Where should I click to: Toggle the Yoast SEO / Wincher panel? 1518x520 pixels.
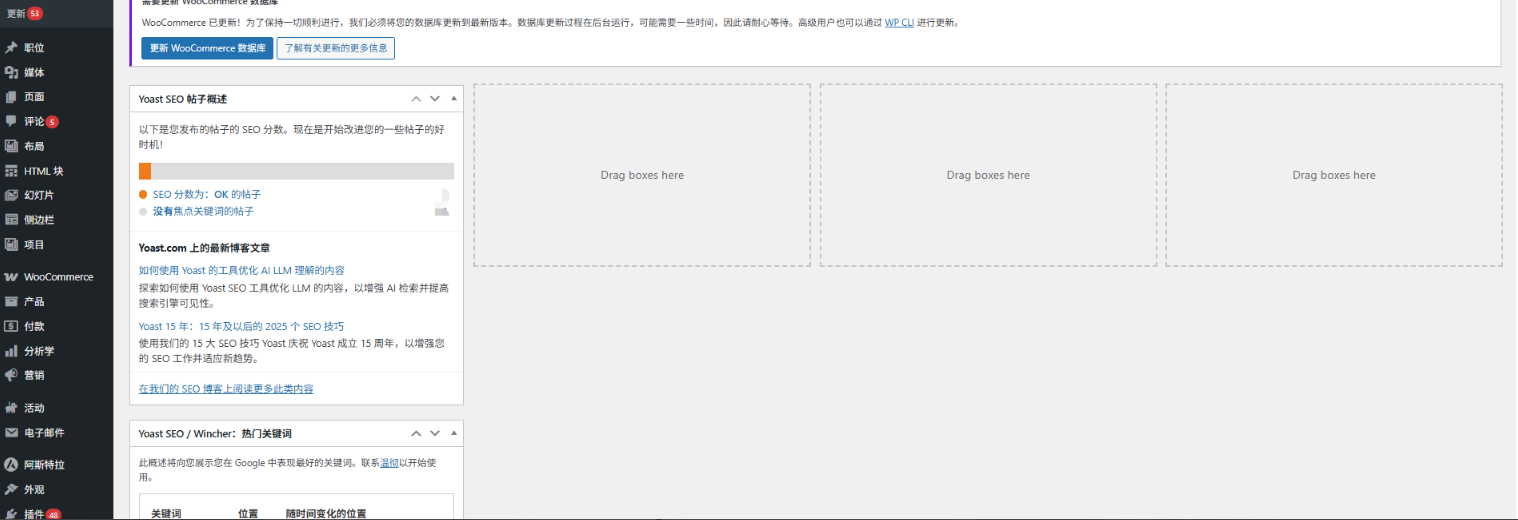[454, 434]
